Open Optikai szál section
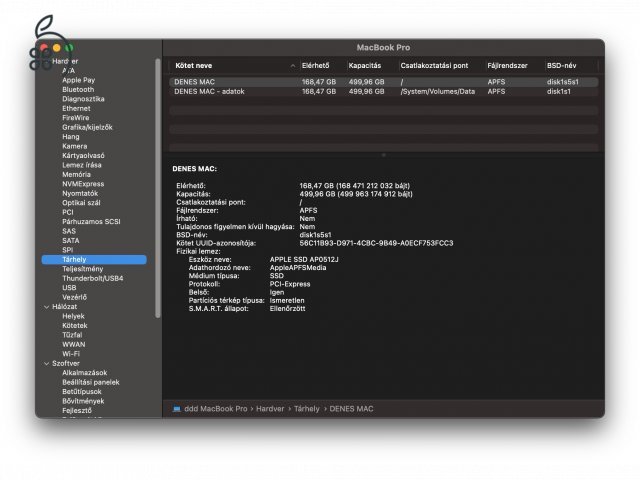 pos(81,202)
